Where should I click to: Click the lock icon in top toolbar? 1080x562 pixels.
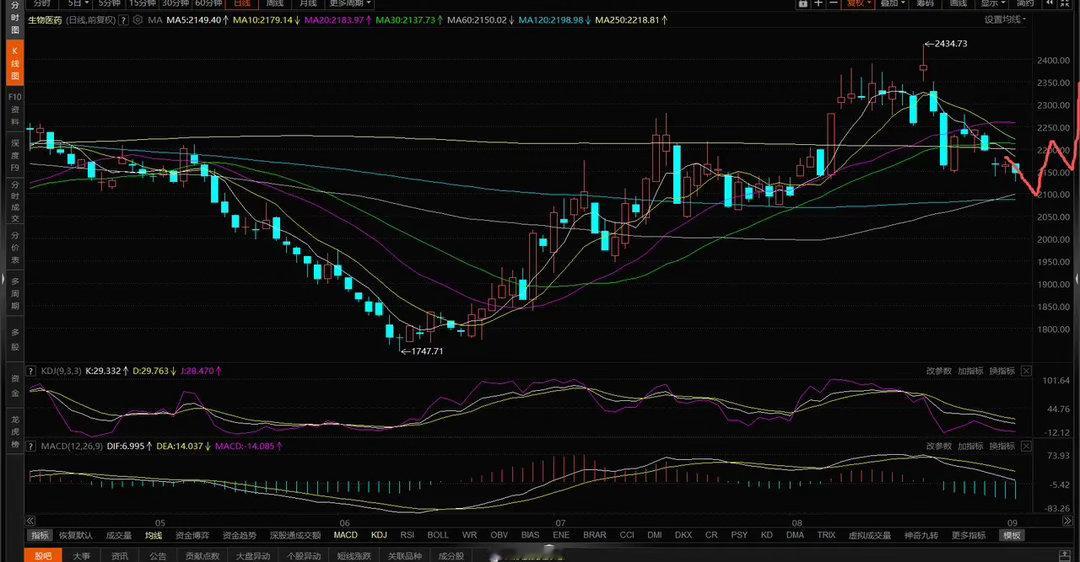(802, 3)
